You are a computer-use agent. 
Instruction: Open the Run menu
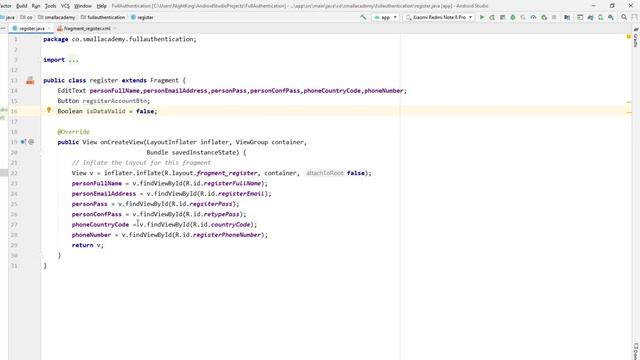coord(36,6)
